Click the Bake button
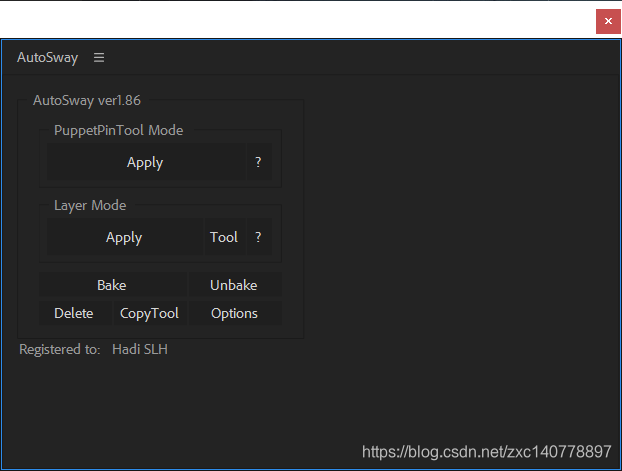Screen dimensions: 622x471 tap(113, 285)
